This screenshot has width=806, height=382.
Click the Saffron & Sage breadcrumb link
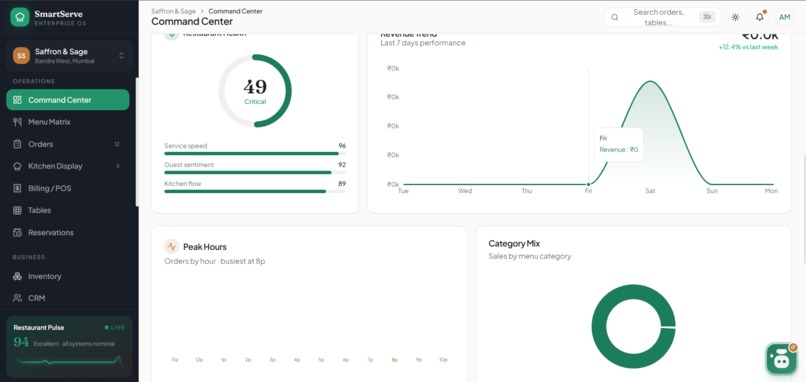pos(173,11)
